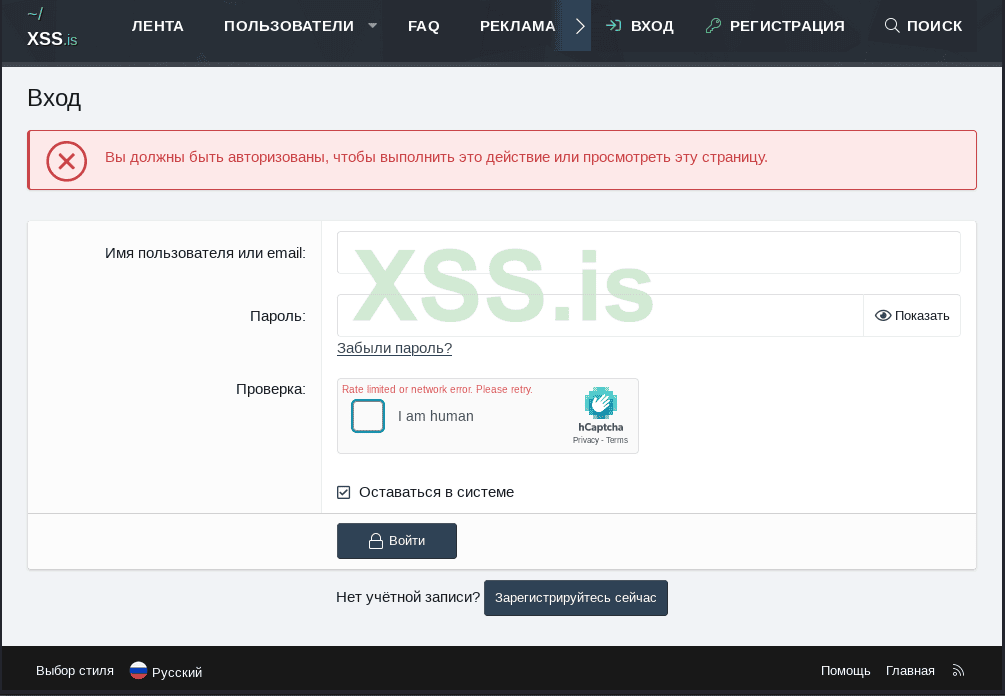Open the РЕКЛАМА navigation item
The image size is (1005, 696).
[x=517, y=26]
